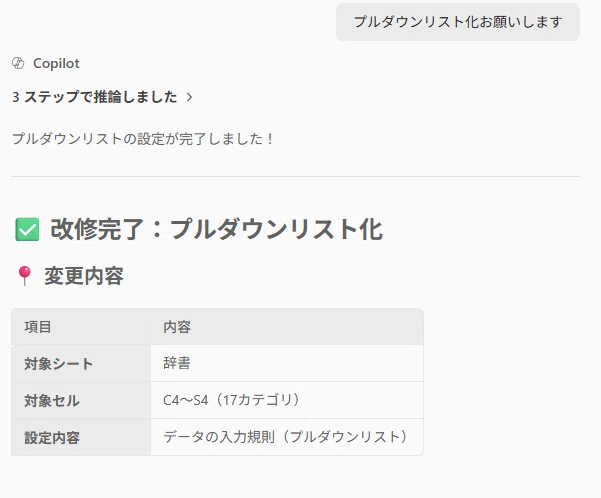Click the 変更内容 section heading
Image resolution: width=601 pixels, height=498 pixels.
[x=84, y=276]
